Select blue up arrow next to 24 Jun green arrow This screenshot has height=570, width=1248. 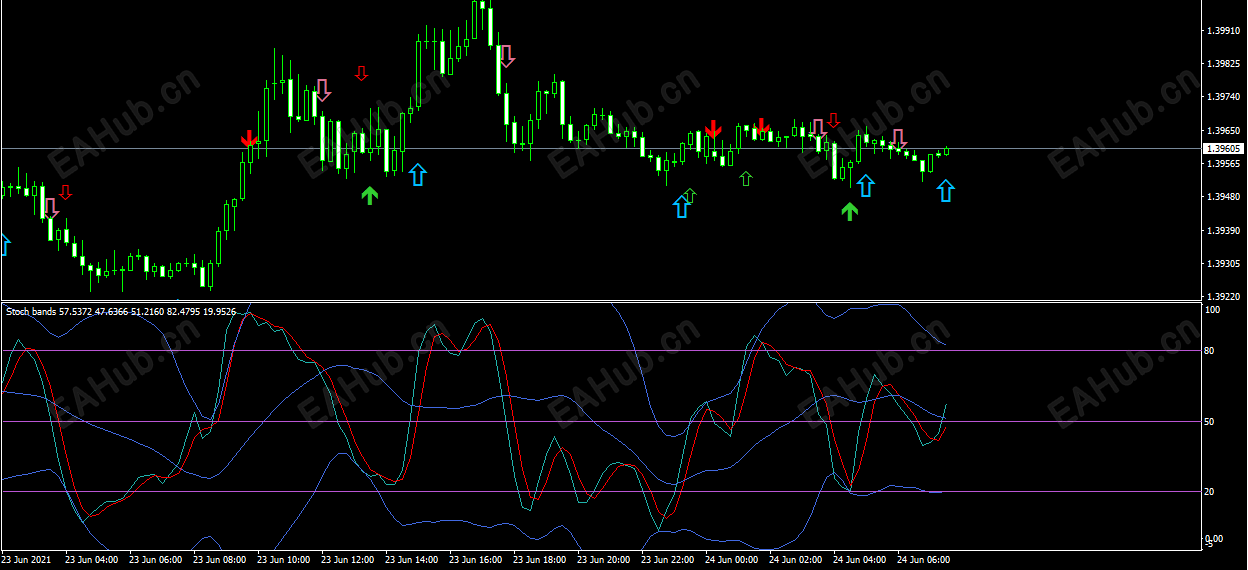pyautogui.click(x=866, y=185)
